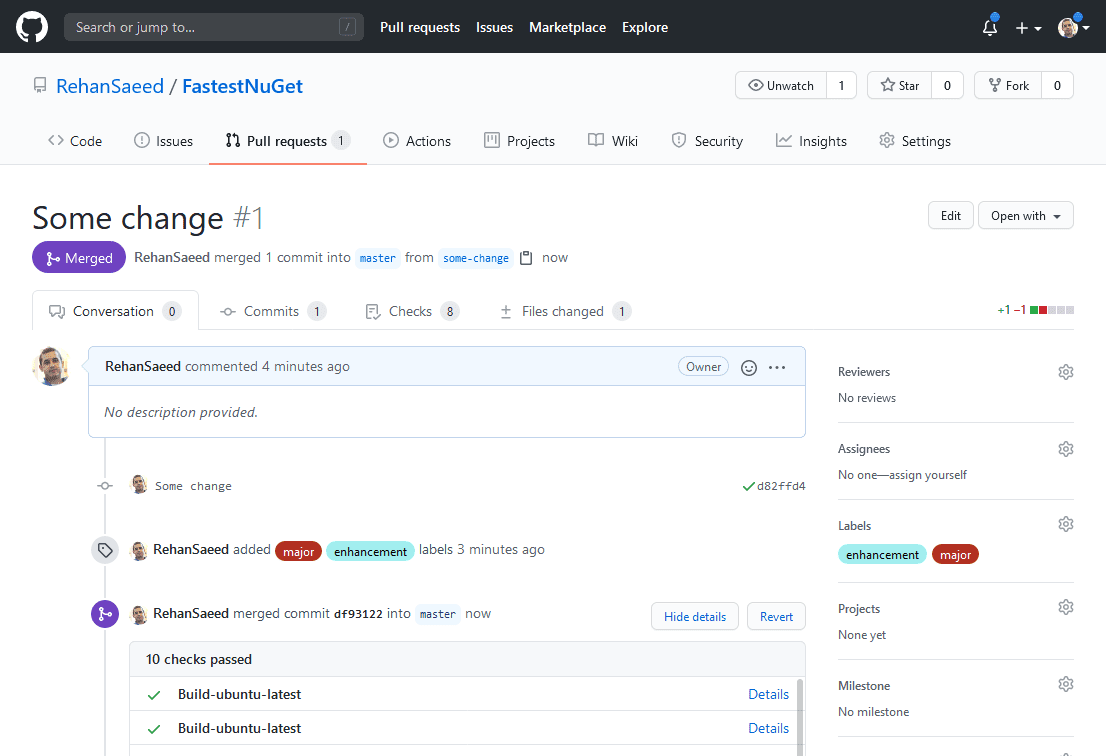Open Reviewers settings gear
The width and height of the screenshot is (1106, 756).
point(1066,371)
